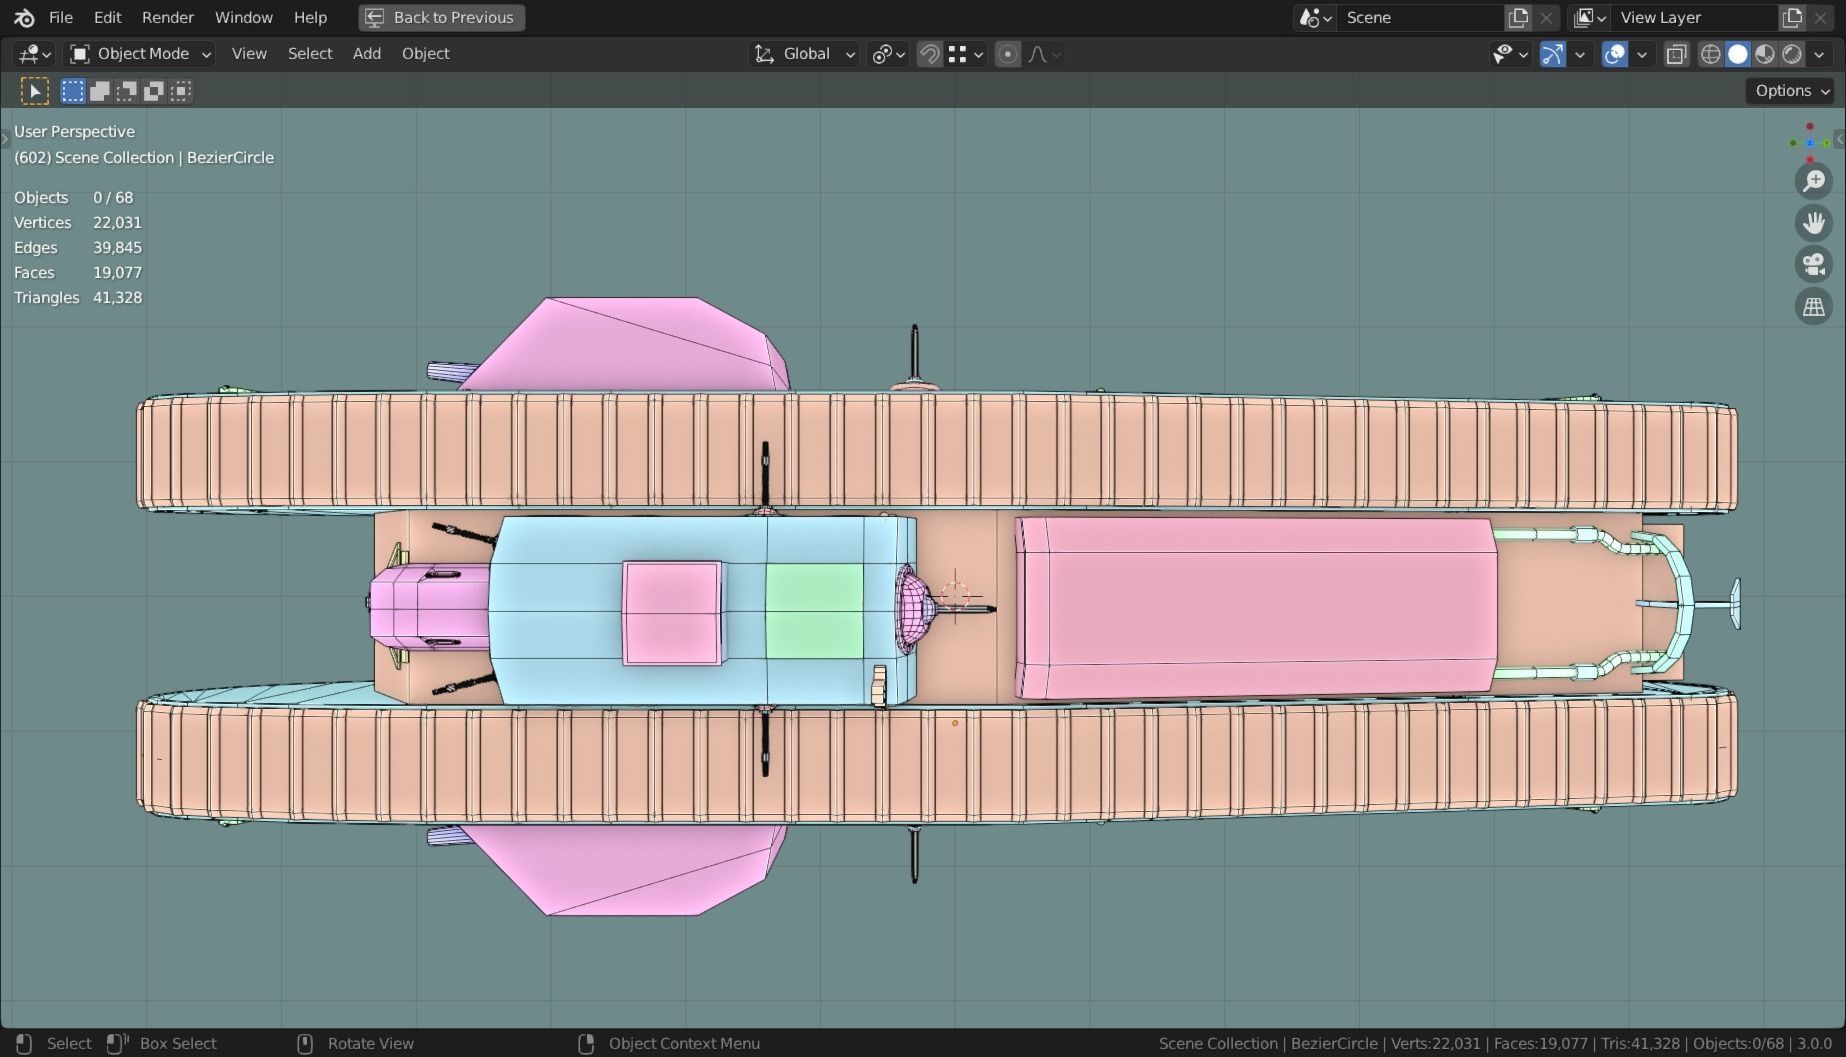This screenshot has height=1057, width=1846.
Task: Set selection mode to invert
Action: 154,92
